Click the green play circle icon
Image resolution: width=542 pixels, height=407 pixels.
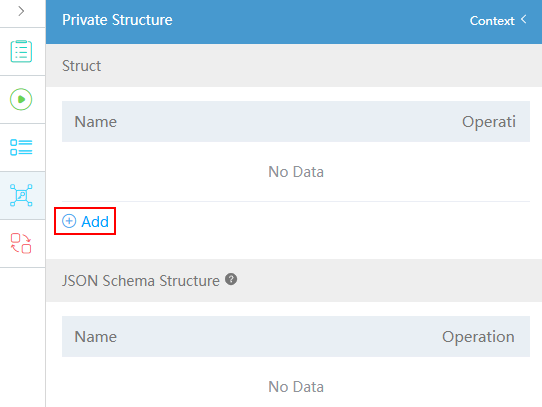(21, 99)
